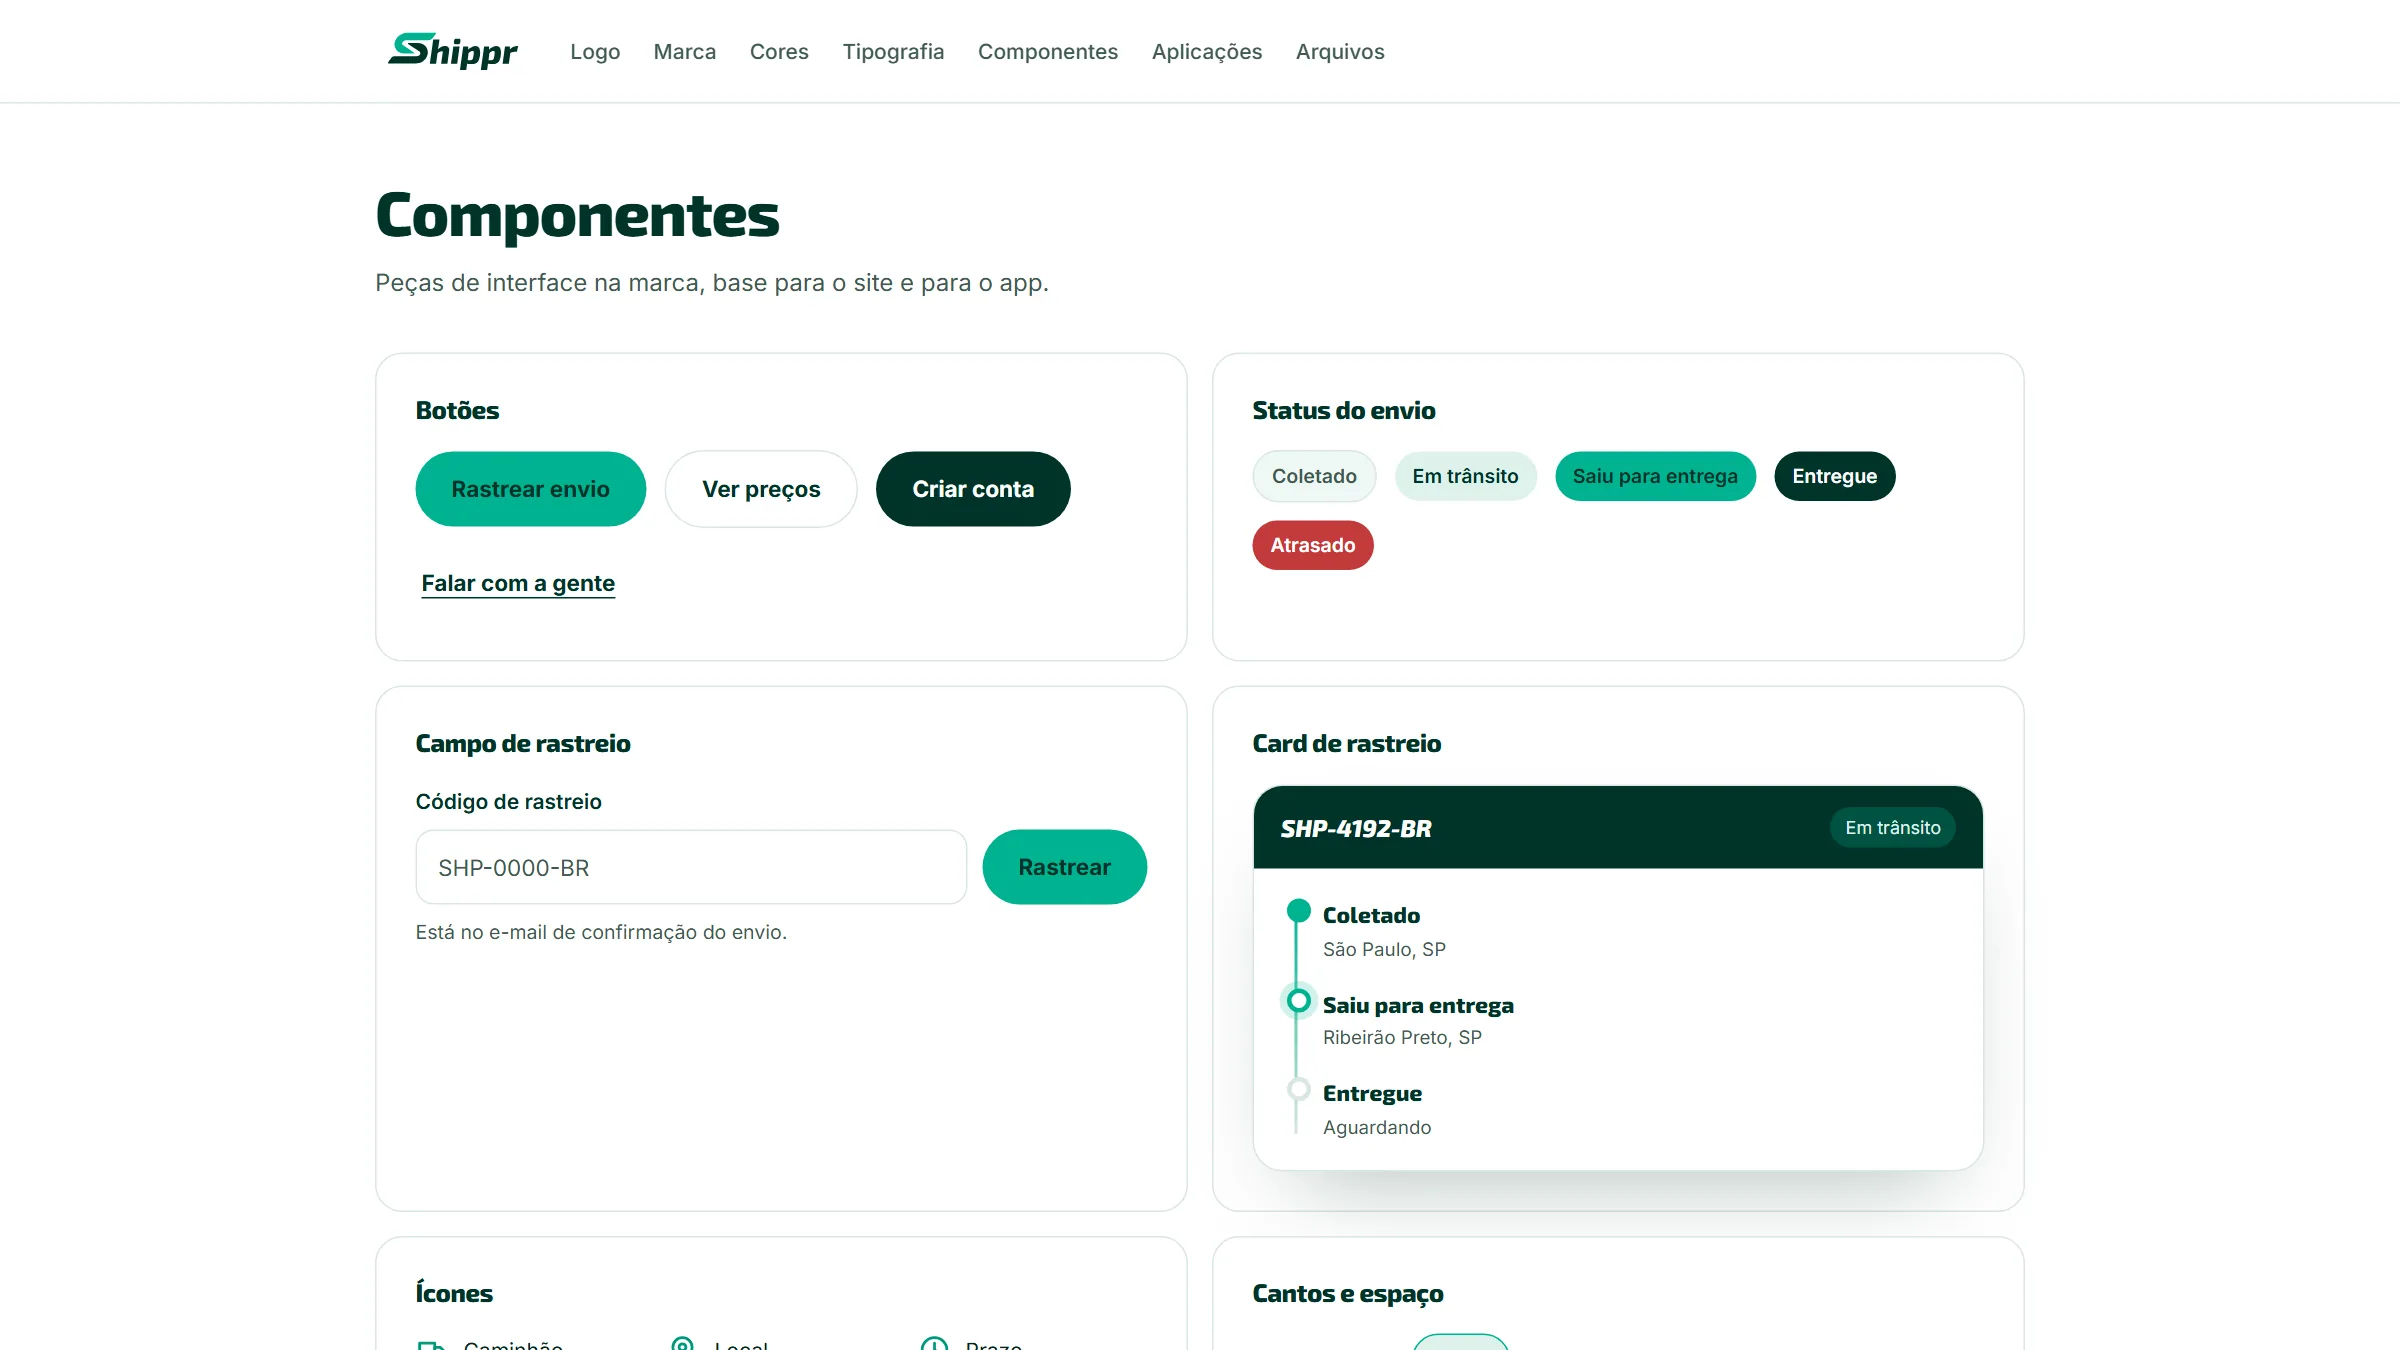Click the Ícones section heading
Screen dimensions: 2400x1350
point(454,1293)
